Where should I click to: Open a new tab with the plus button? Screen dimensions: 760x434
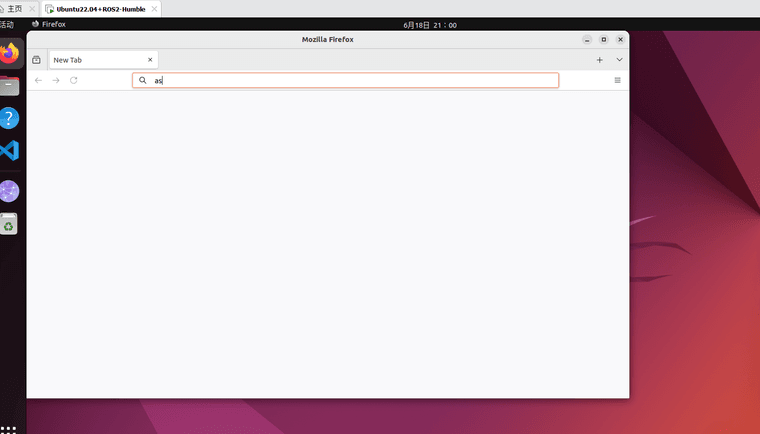600,60
